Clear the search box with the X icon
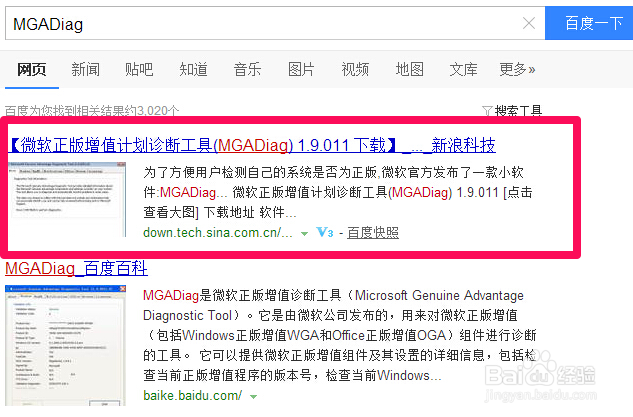 pyautogui.click(x=529, y=23)
